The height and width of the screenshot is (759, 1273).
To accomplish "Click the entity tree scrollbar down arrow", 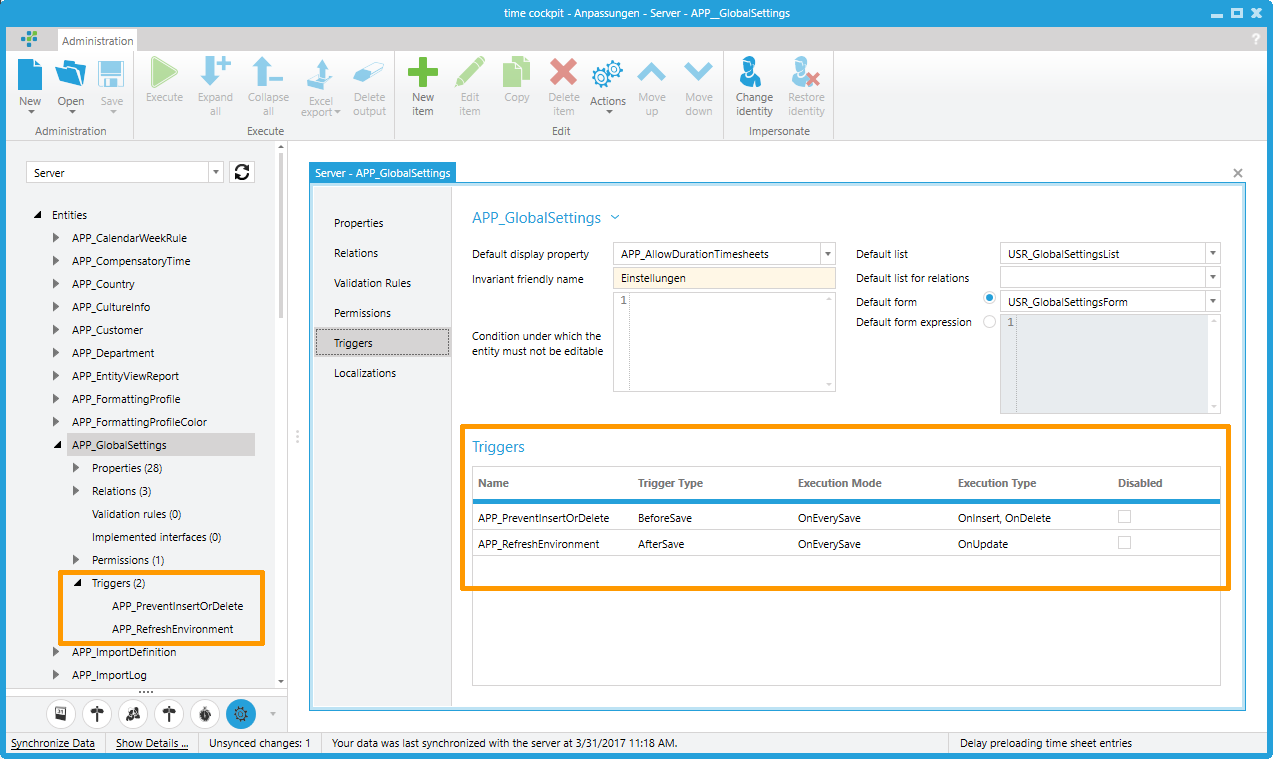I will point(280,681).
